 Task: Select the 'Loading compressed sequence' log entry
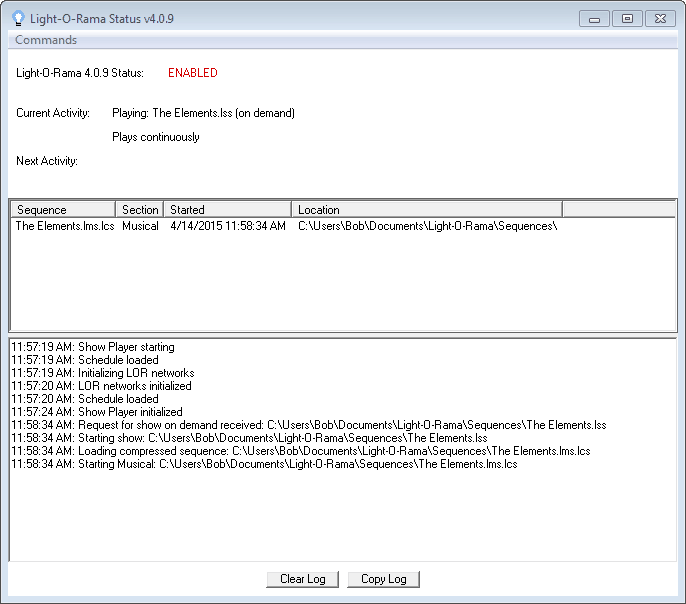click(300, 451)
